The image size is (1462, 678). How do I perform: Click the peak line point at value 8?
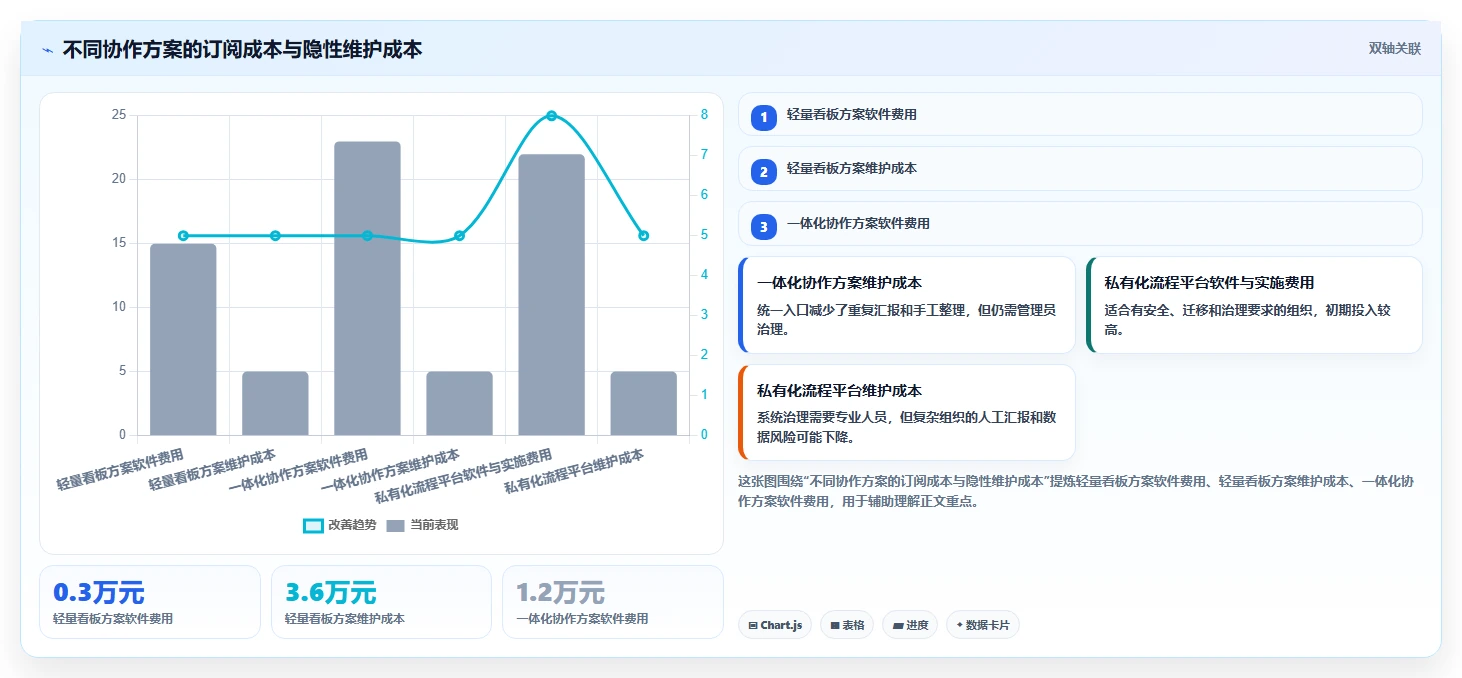pos(551,116)
